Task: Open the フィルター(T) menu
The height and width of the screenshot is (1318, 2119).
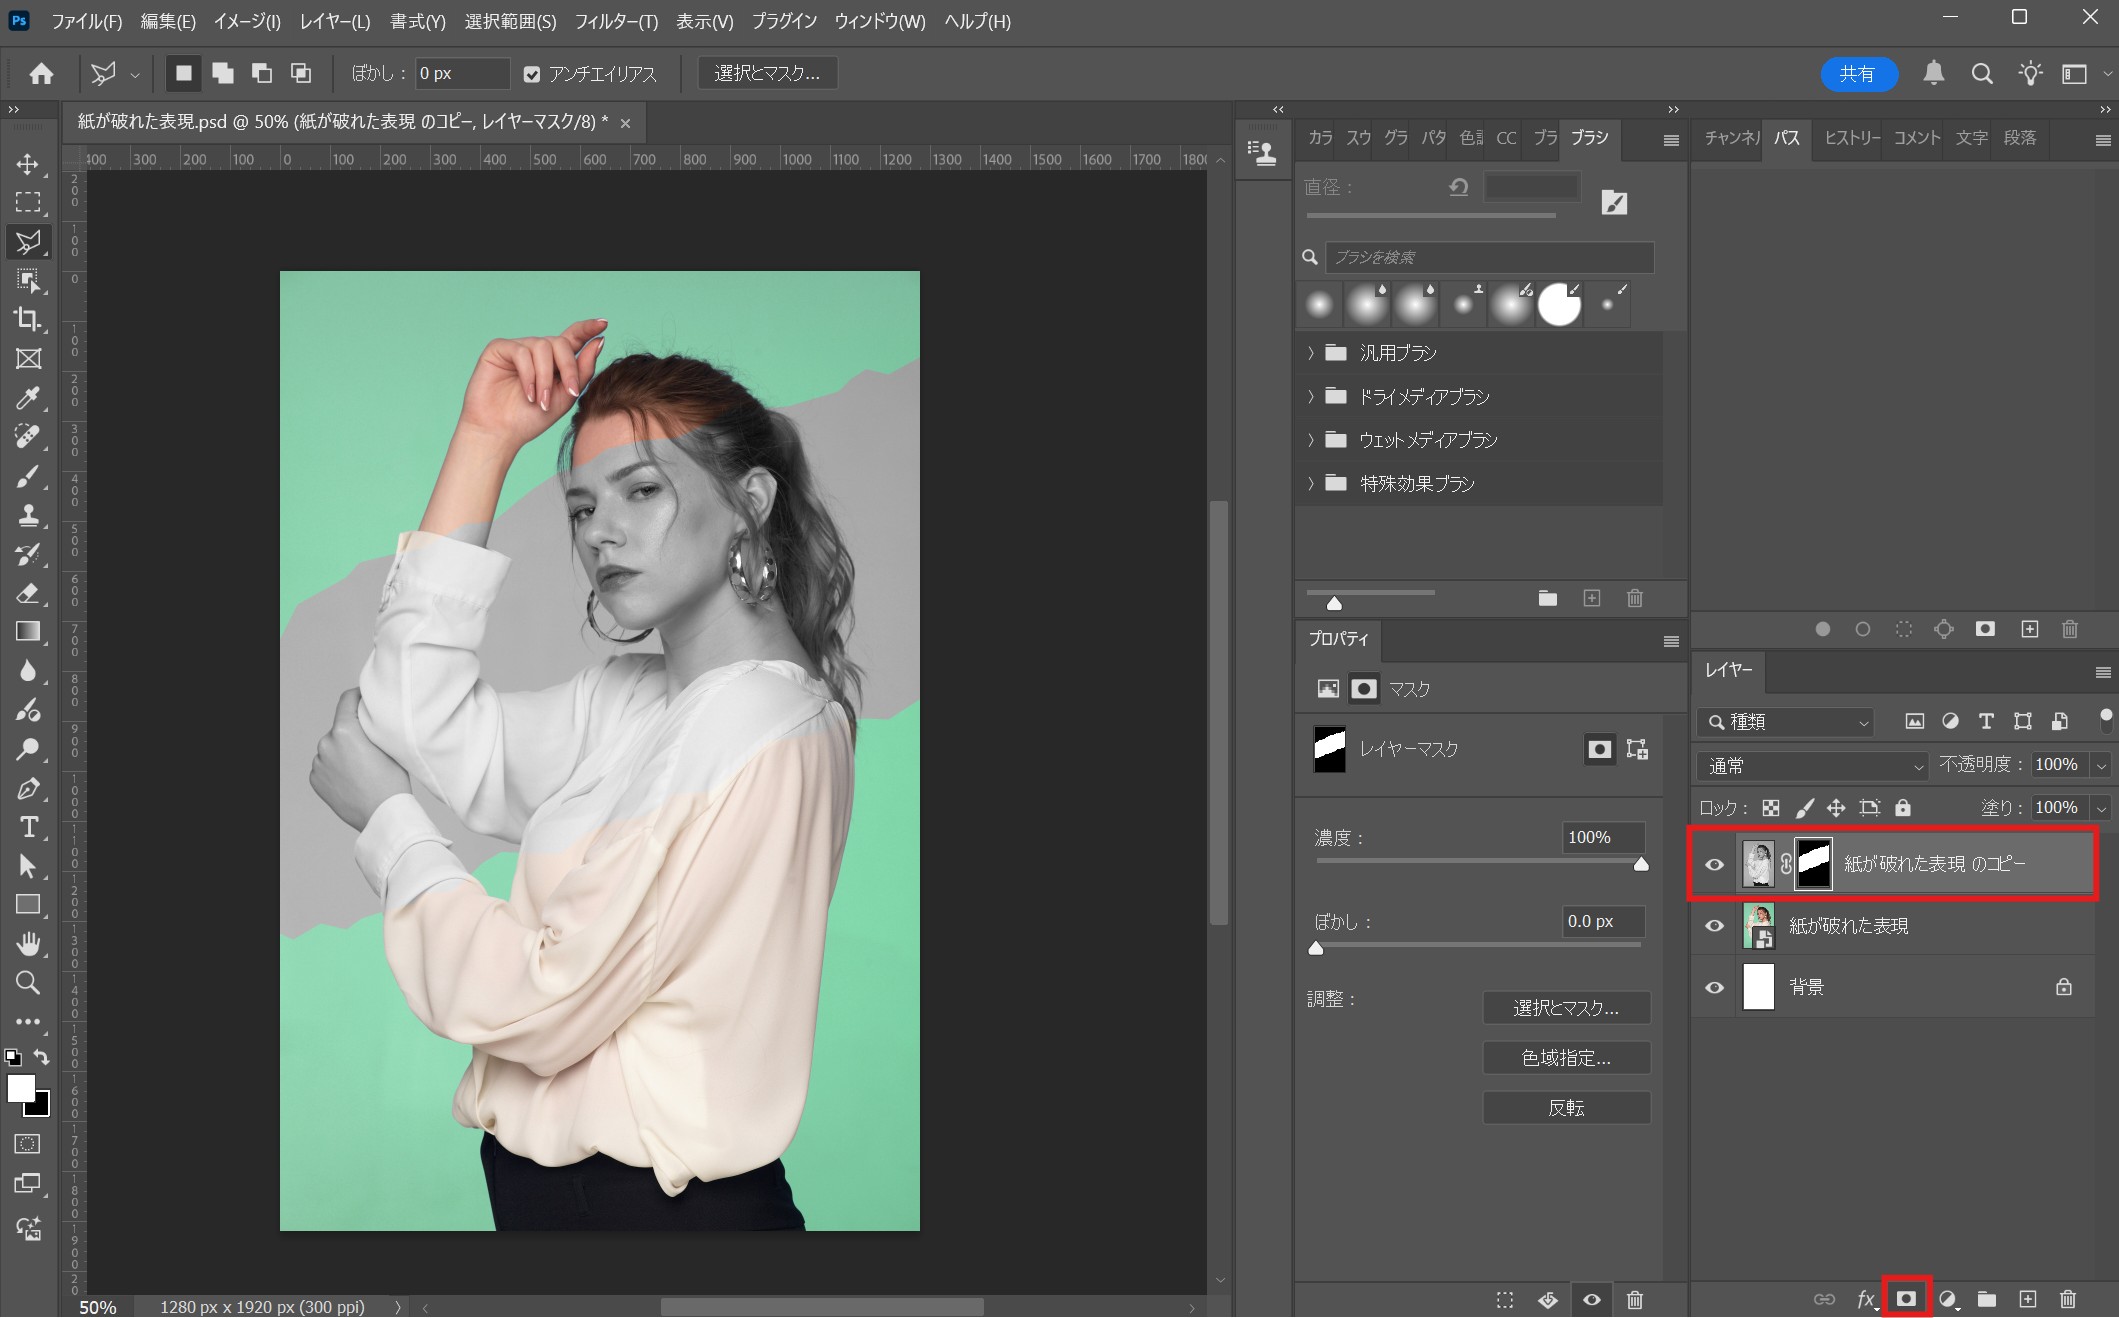Action: pos(615,21)
